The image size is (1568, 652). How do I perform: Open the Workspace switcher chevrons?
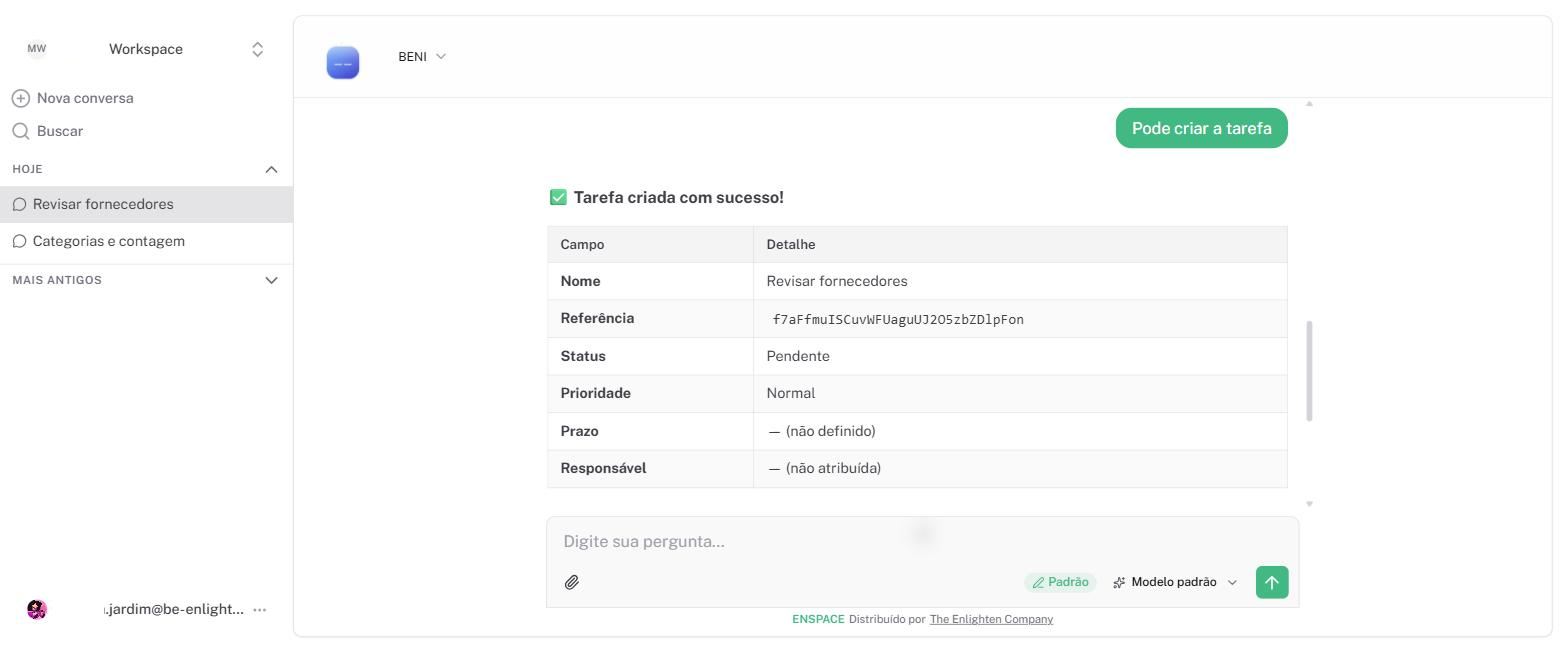click(257, 49)
